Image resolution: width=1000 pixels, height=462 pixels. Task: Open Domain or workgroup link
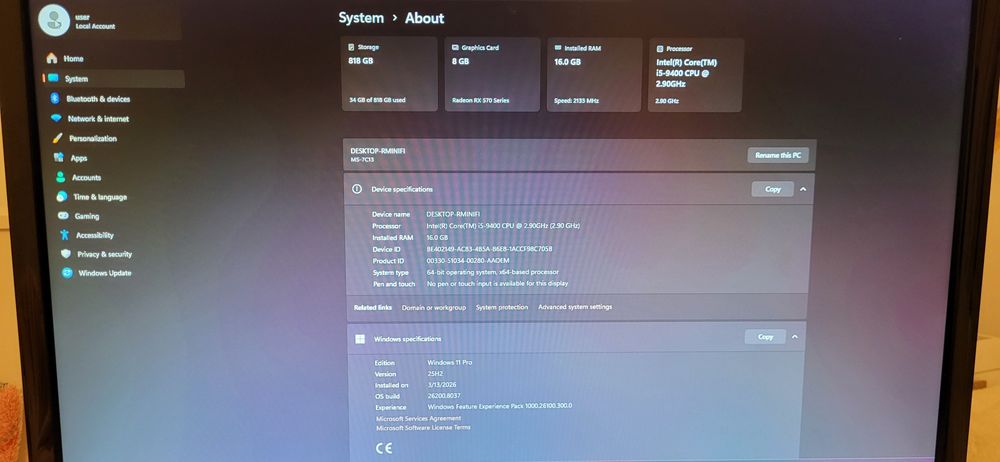(434, 308)
